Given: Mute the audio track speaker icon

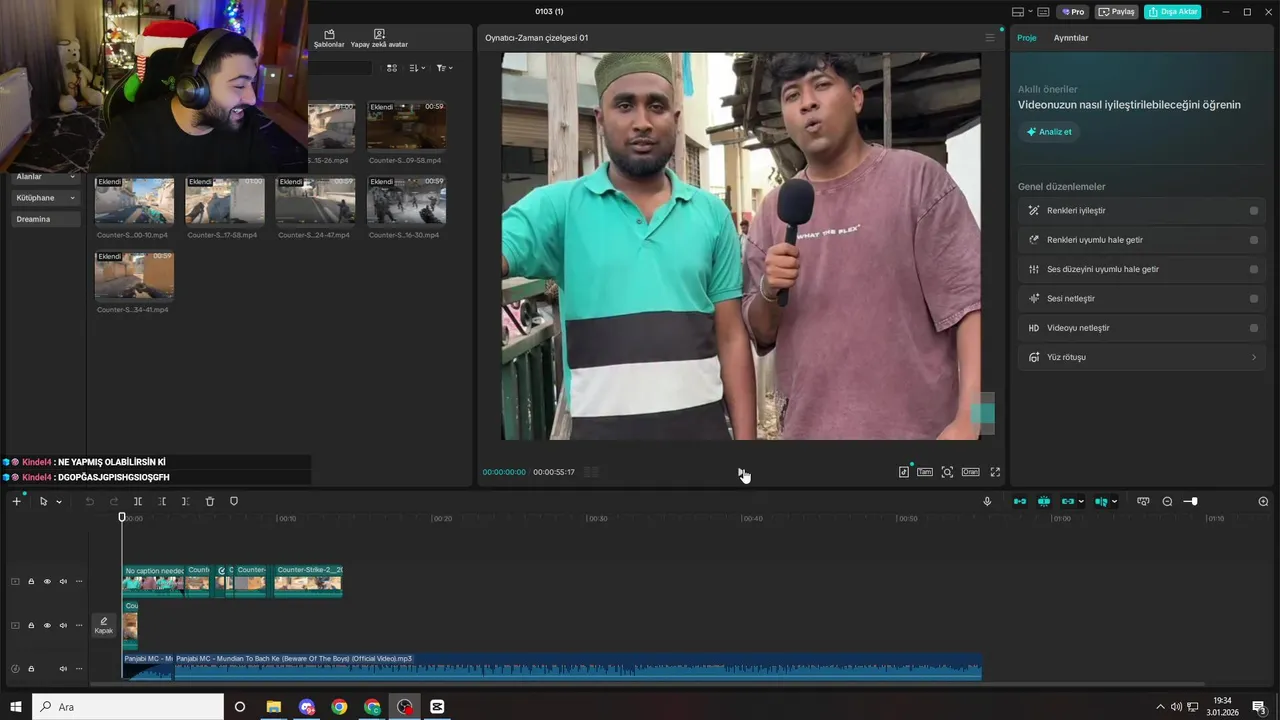Looking at the screenshot, I should click(63, 669).
